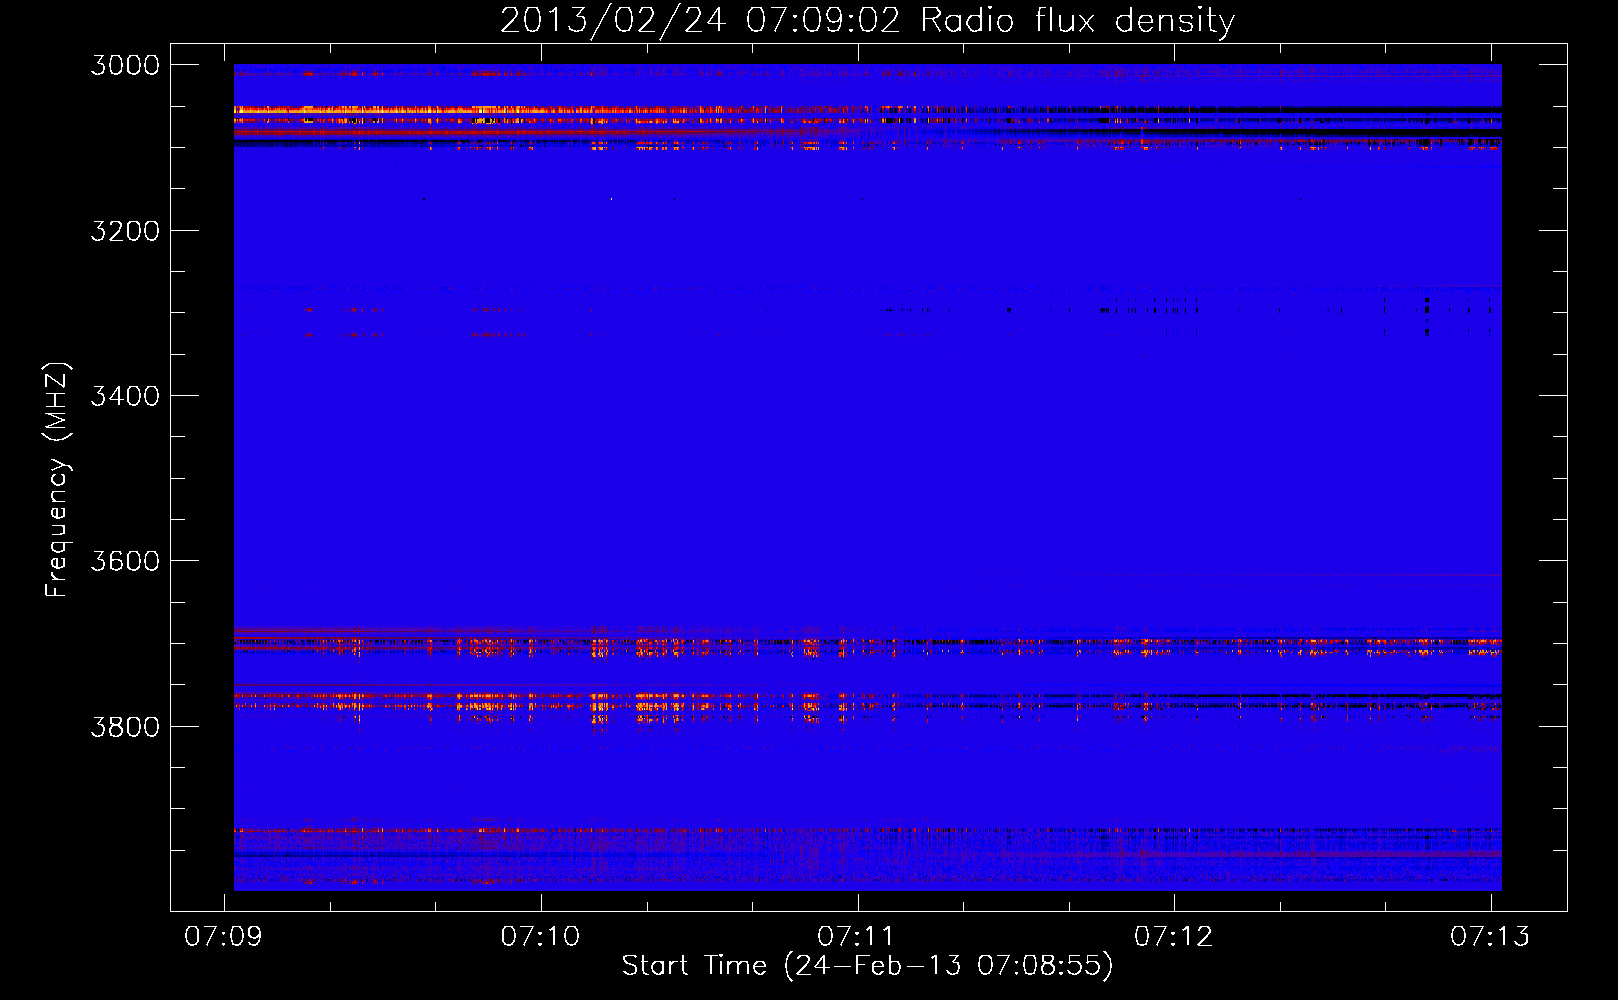Click the 3400 frequency tick label

point(125,396)
